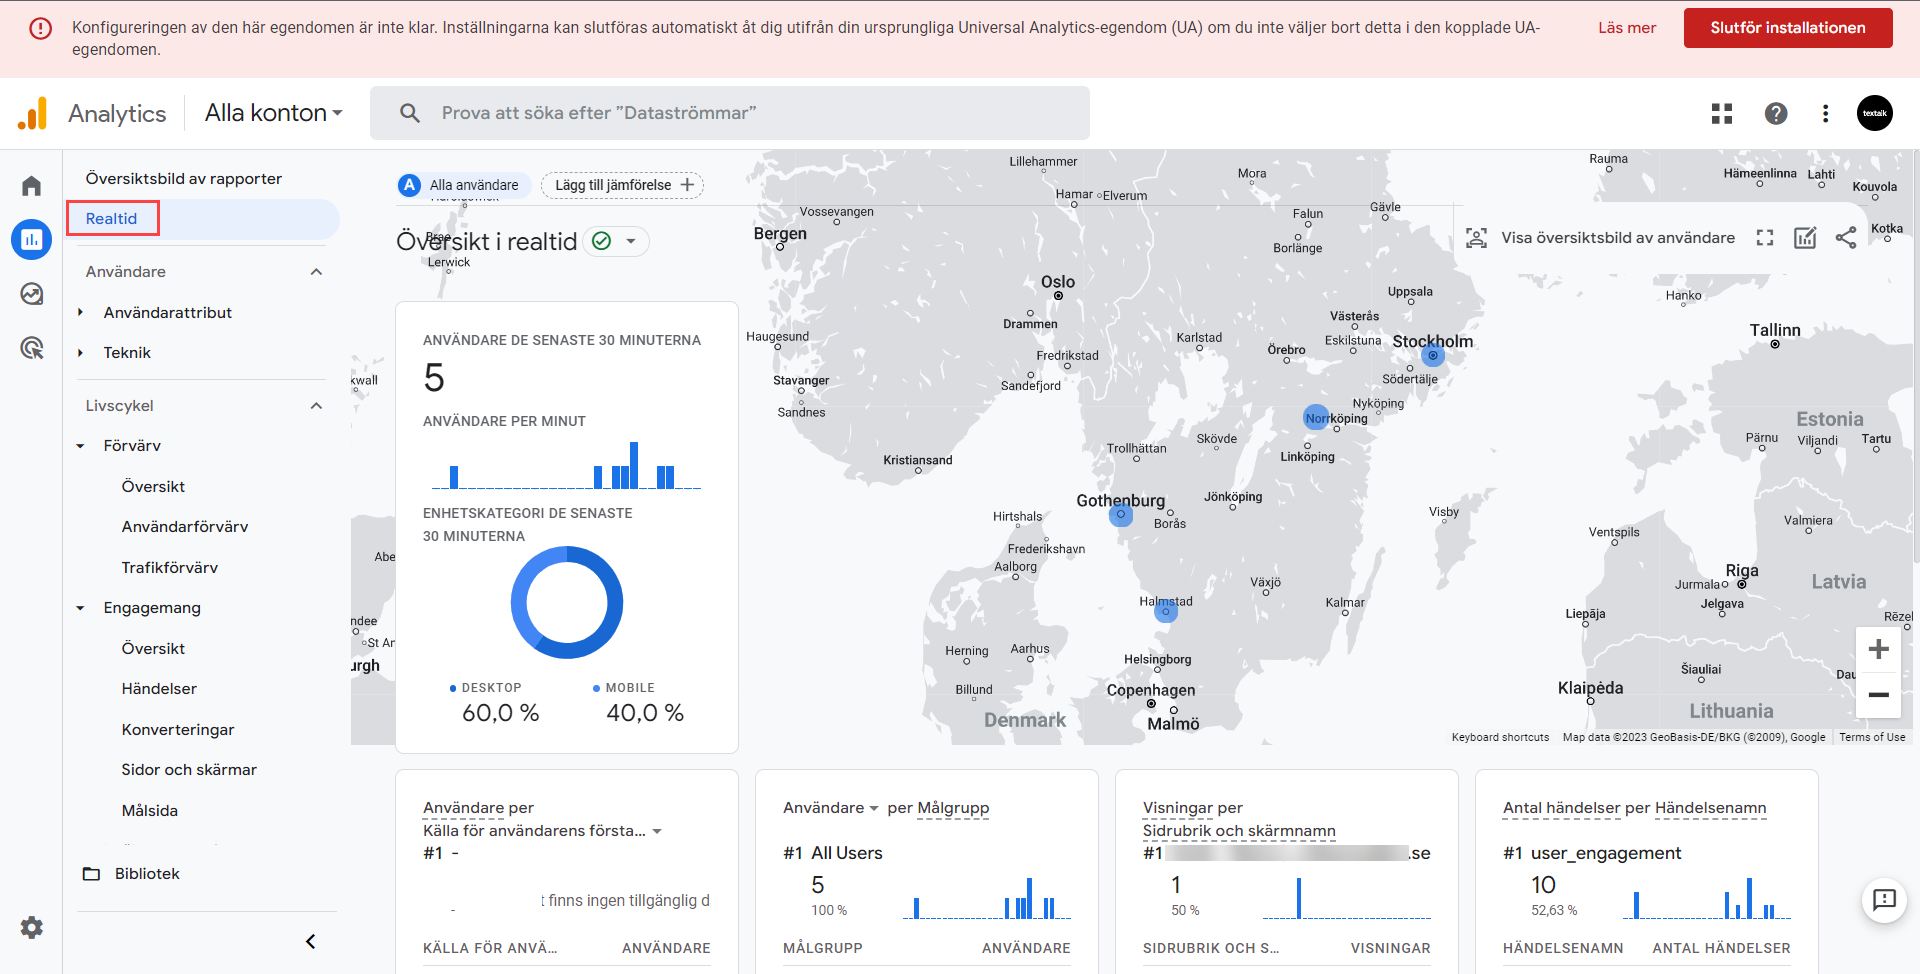This screenshot has width=1920, height=974.
Task: Collapse the Användare section chevron
Action: pyautogui.click(x=316, y=272)
